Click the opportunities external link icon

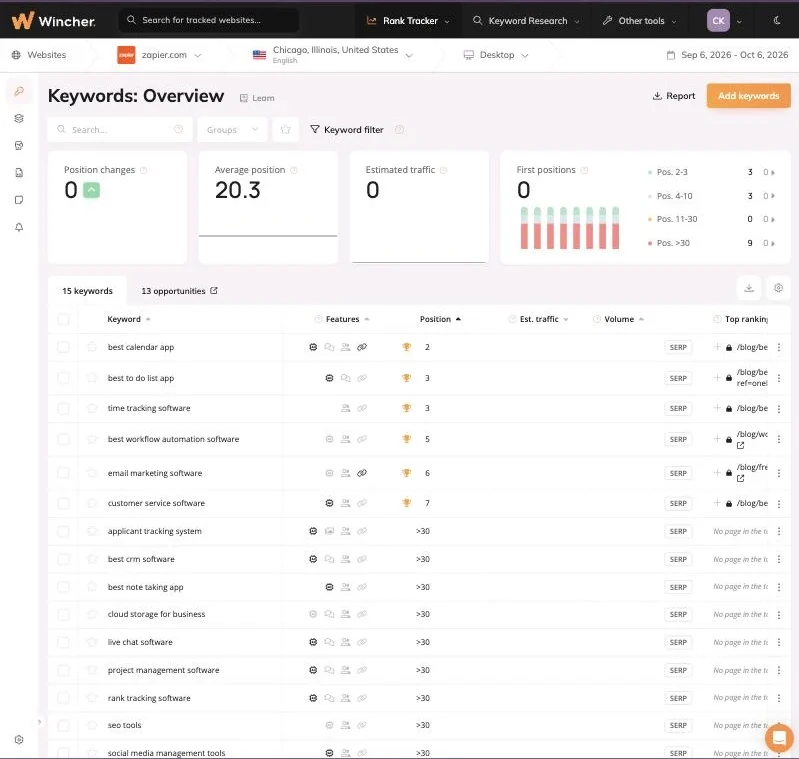tap(214, 290)
